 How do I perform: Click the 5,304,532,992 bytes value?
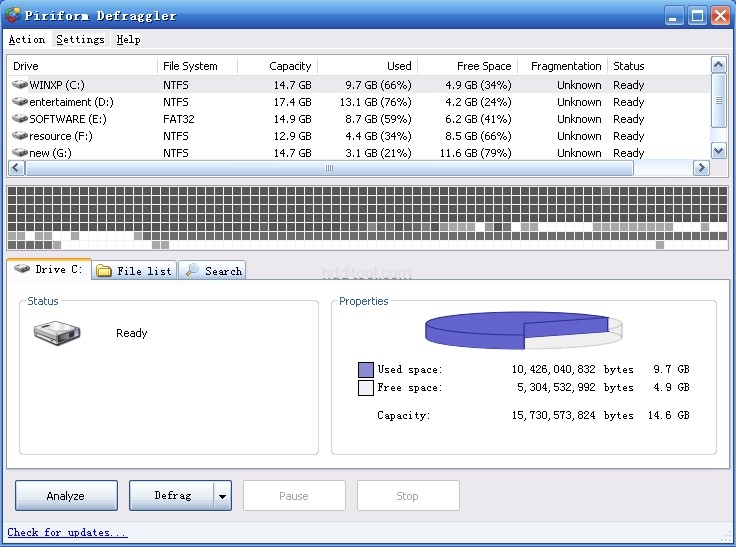[575, 387]
